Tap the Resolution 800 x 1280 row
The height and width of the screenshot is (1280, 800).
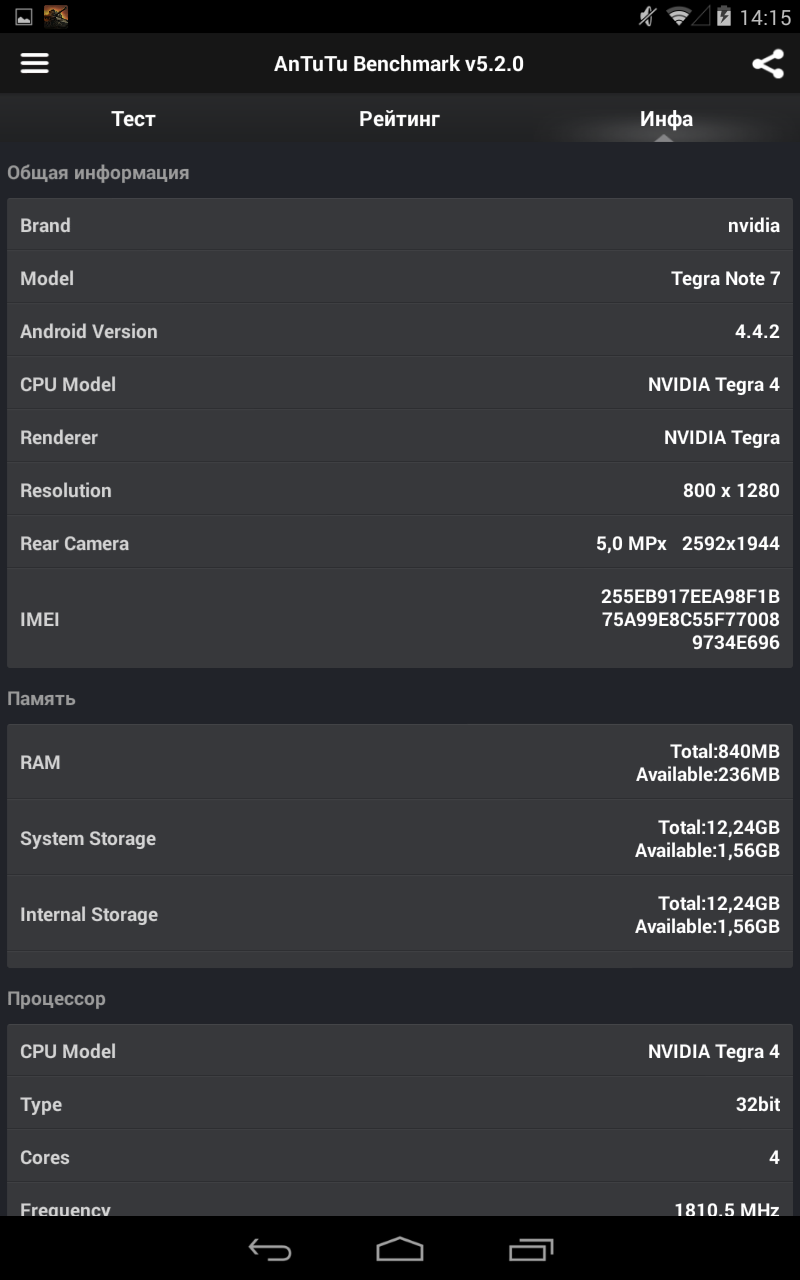[400, 490]
